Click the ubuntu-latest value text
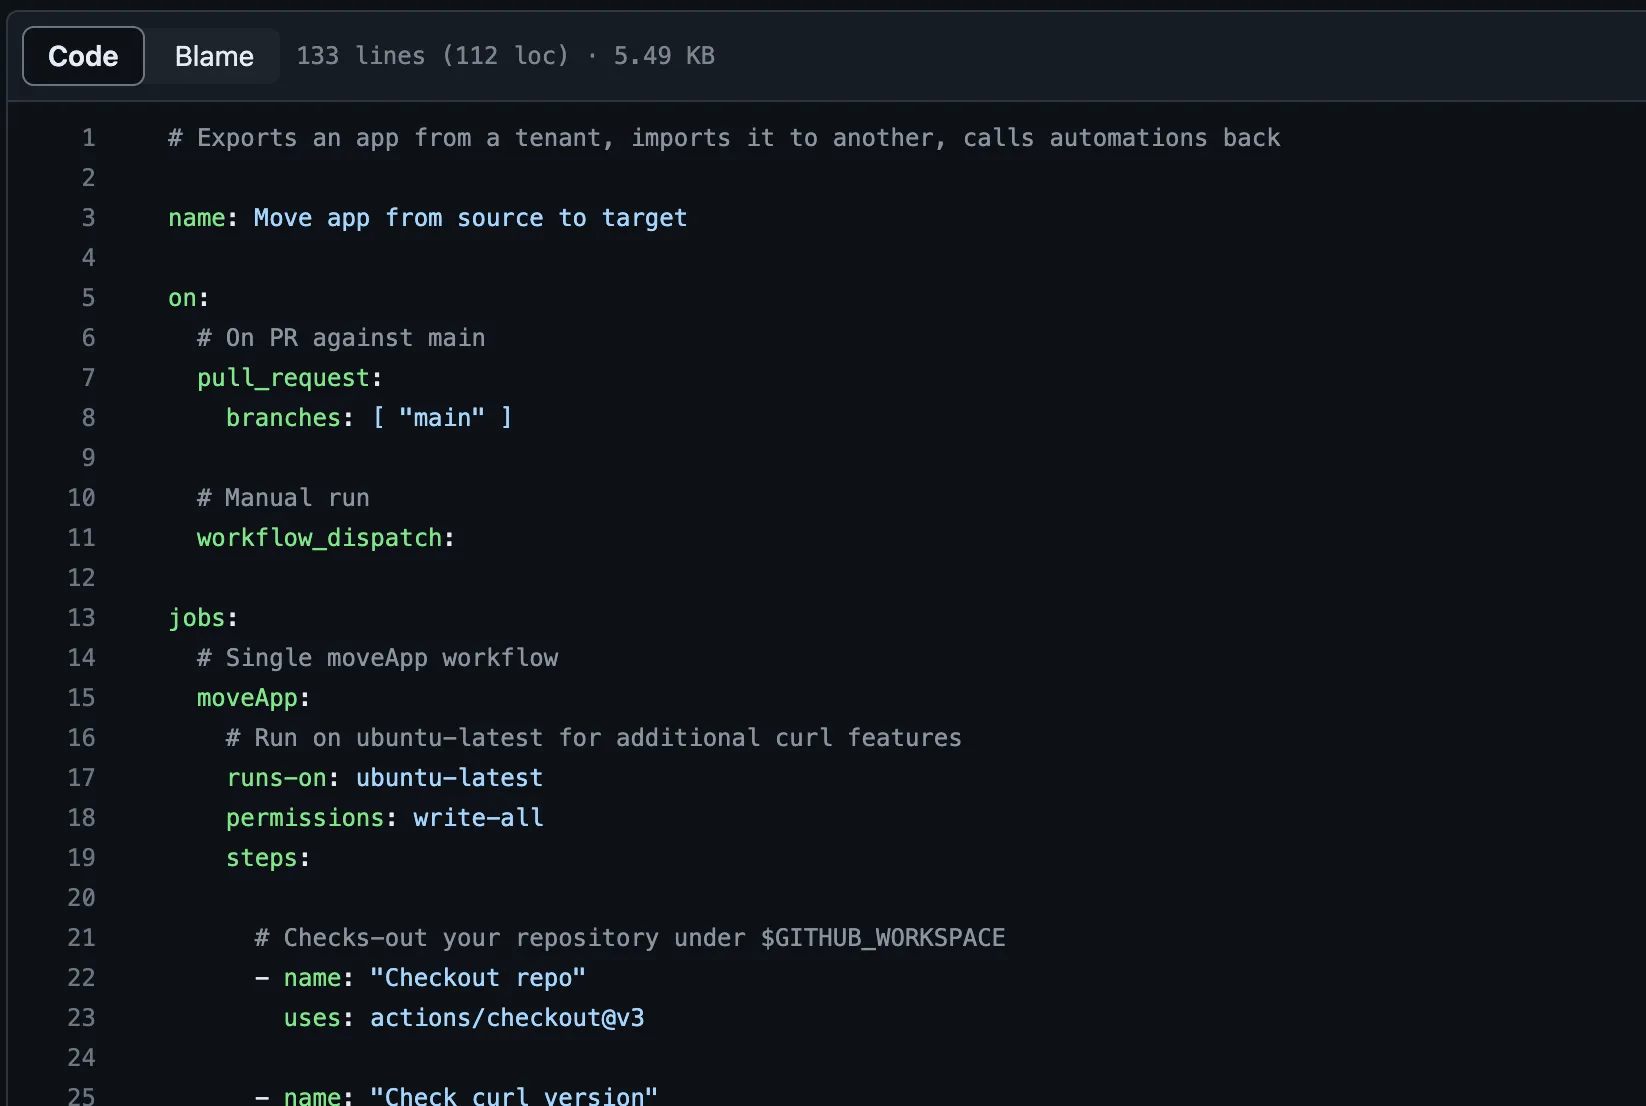This screenshot has height=1106, width=1646. pyautogui.click(x=449, y=777)
